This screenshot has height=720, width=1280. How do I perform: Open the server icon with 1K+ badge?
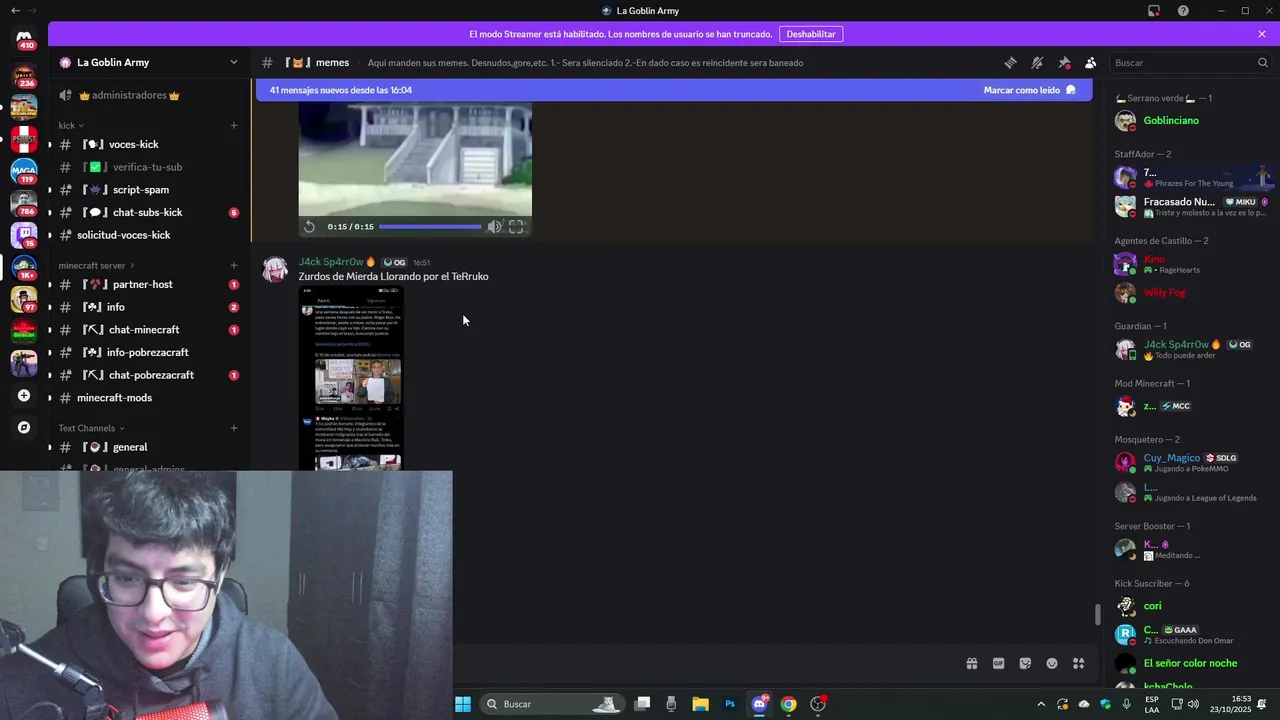(24, 268)
